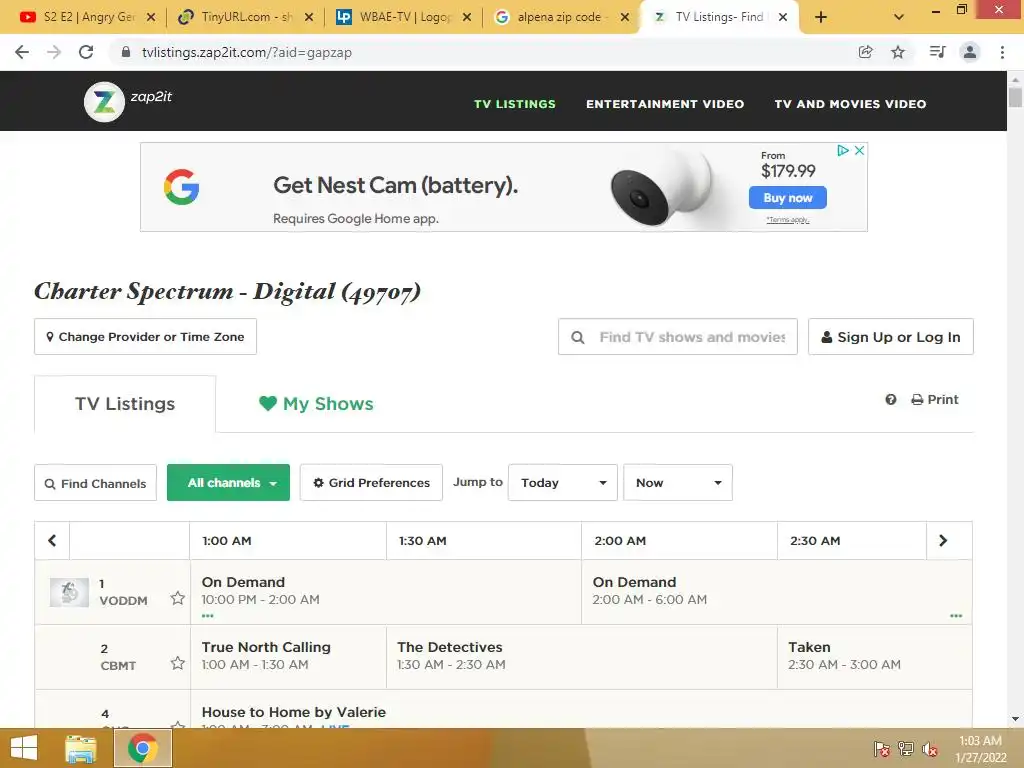The width and height of the screenshot is (1024, 768).
Task: Open Chrome profile avatar icon
Action: 970,52
